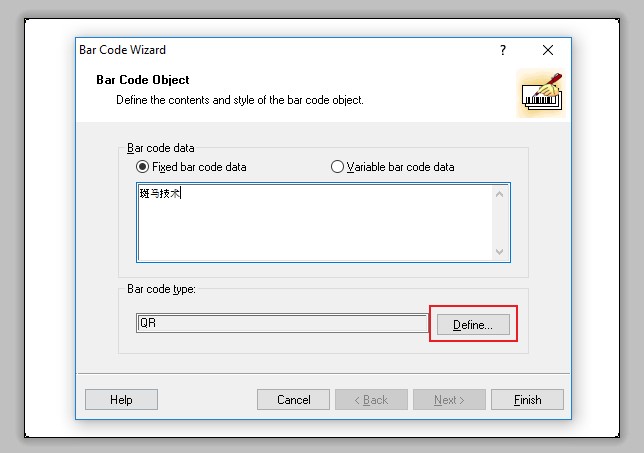644x453 pixels.
Task: Click the Help button
Action: tap(121, 400)
